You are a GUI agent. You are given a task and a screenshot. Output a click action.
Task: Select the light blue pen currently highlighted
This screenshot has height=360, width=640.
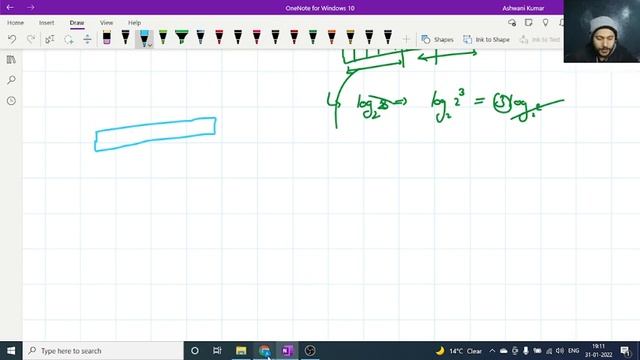(x=144, y=38)
